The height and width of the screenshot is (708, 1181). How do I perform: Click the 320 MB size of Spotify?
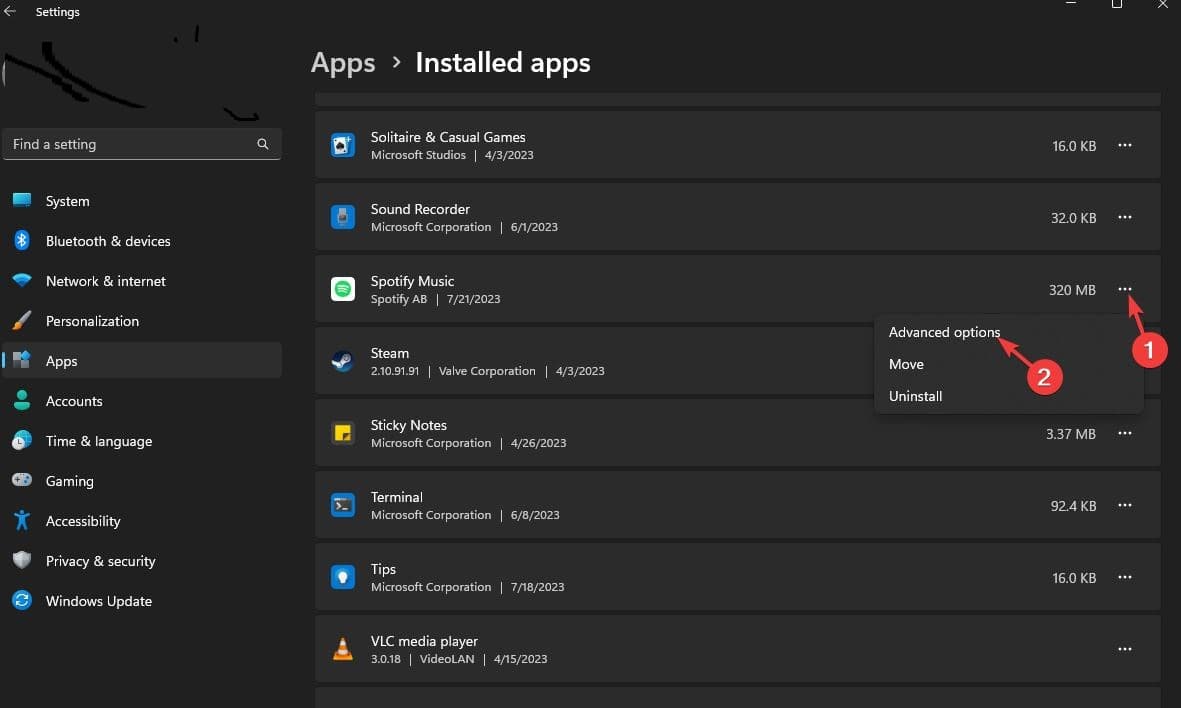(x=1072, y=290)
